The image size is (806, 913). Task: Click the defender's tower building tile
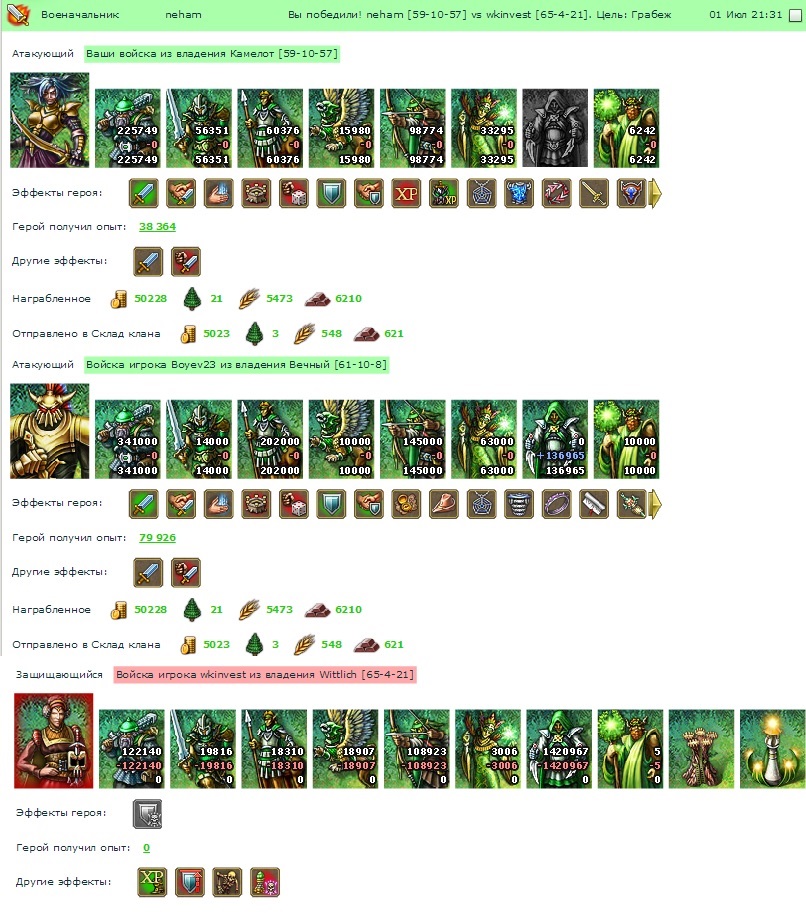[701, 749]
